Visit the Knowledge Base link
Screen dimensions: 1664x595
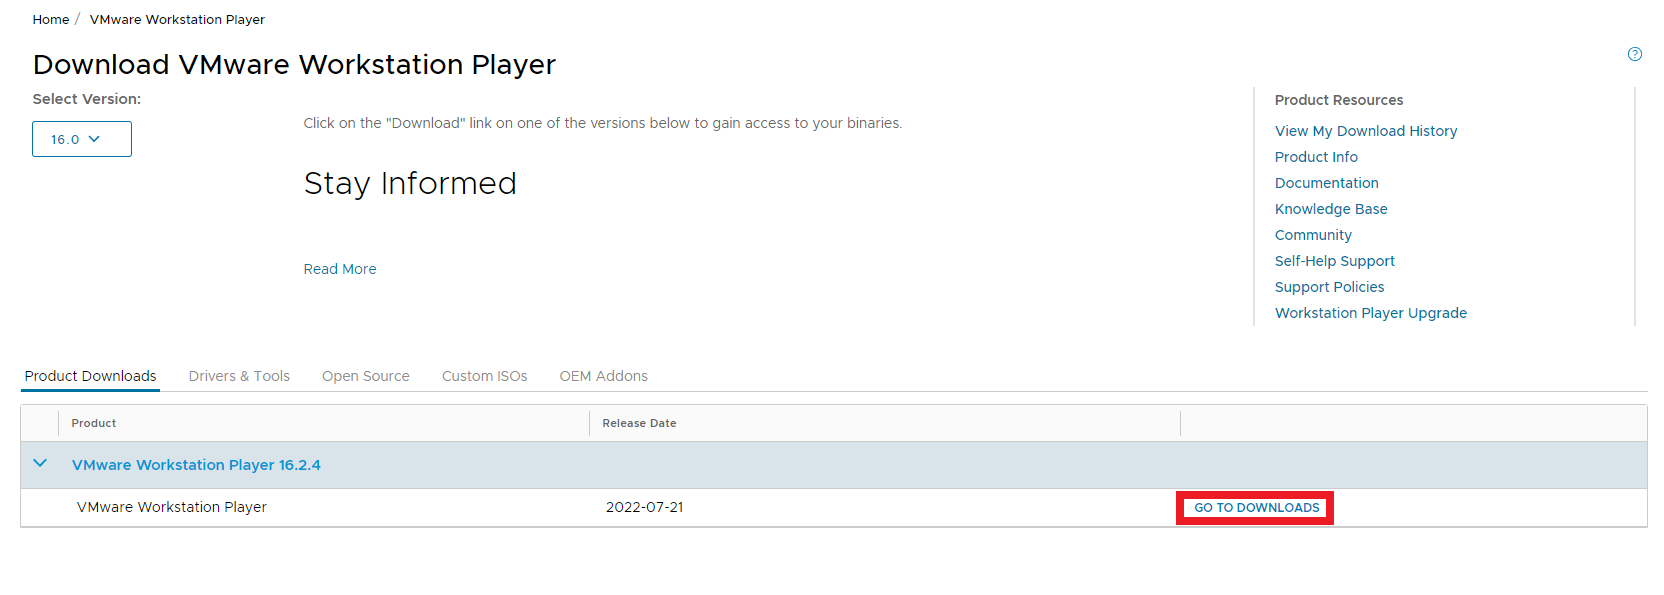point(1331,209)
